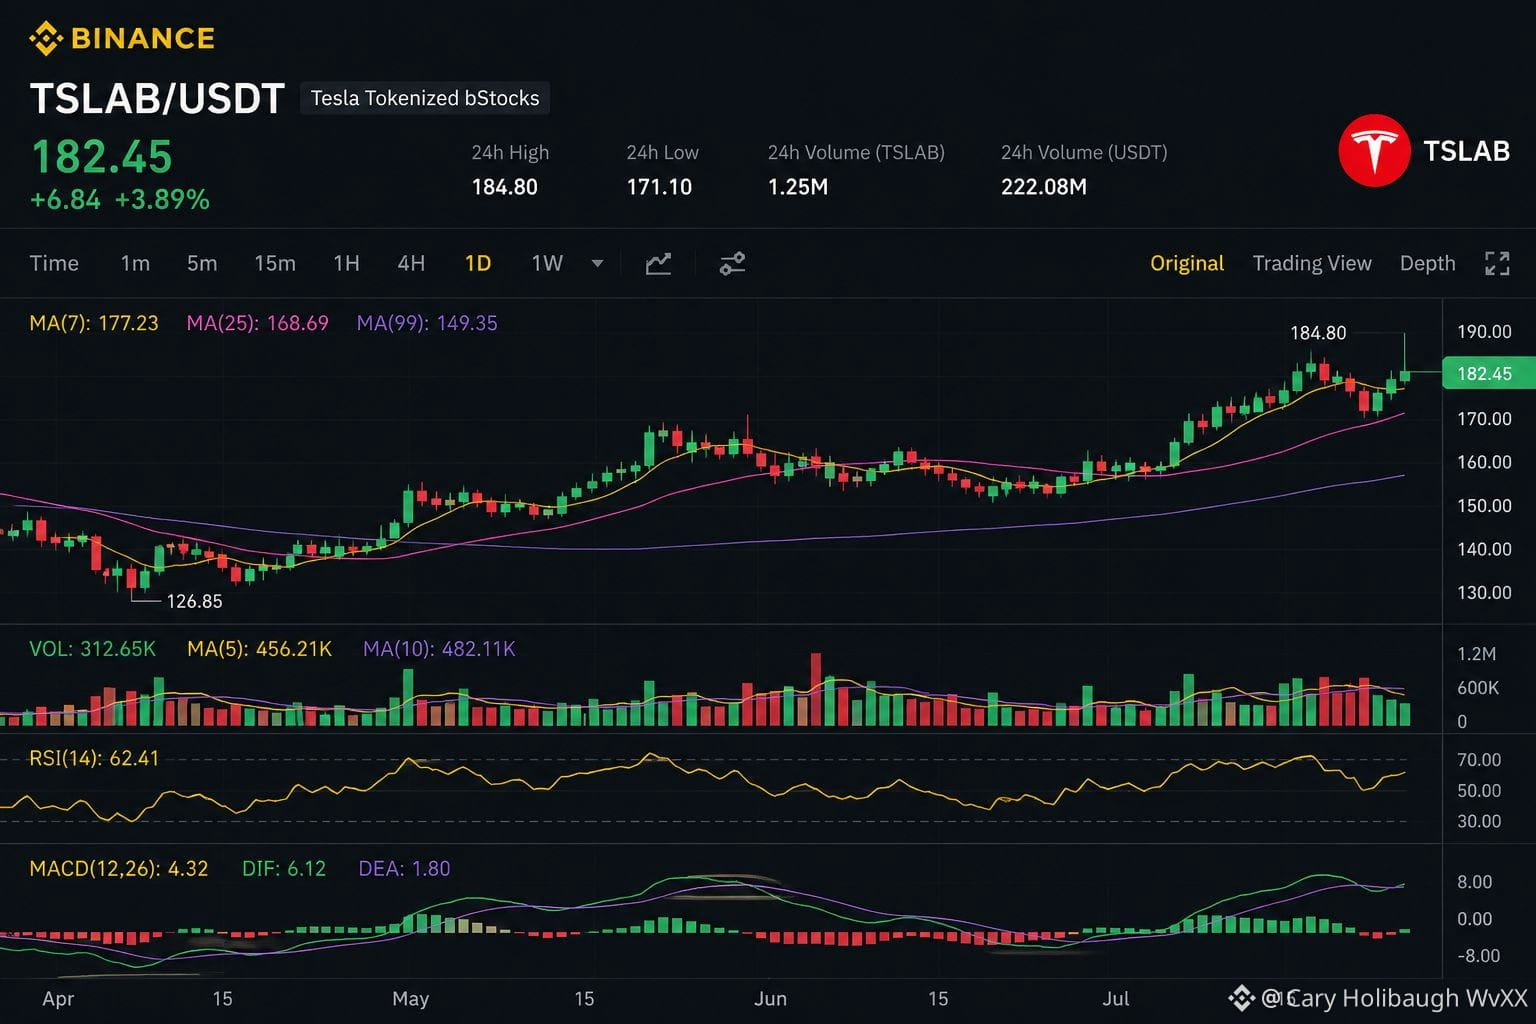Switch to the 4H interval

tap(411, 264)
